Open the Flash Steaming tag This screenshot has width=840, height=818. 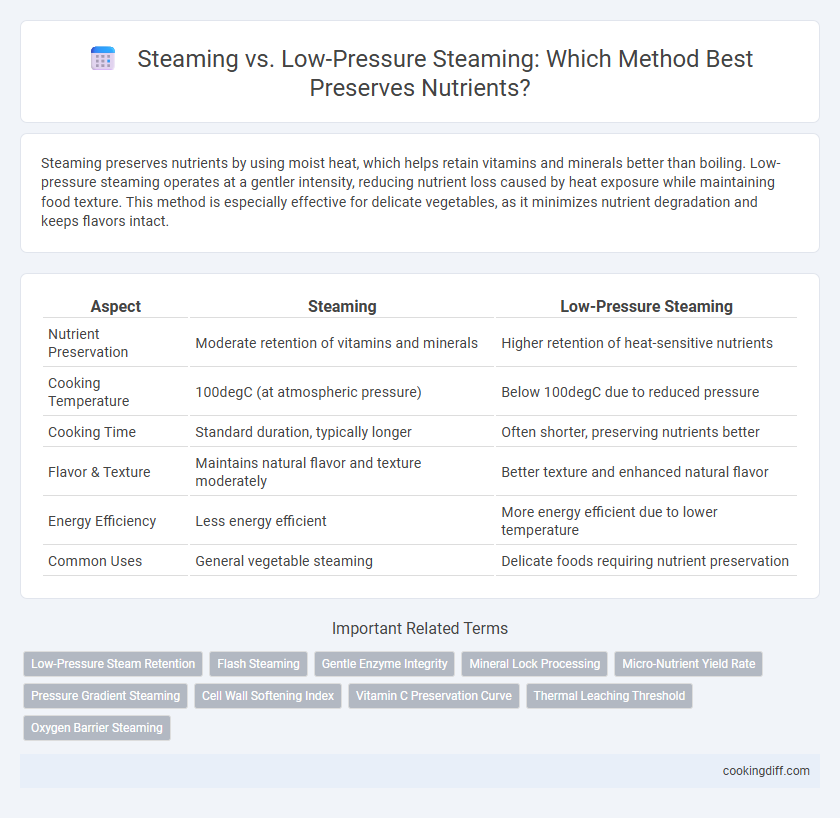pos(258,664)
